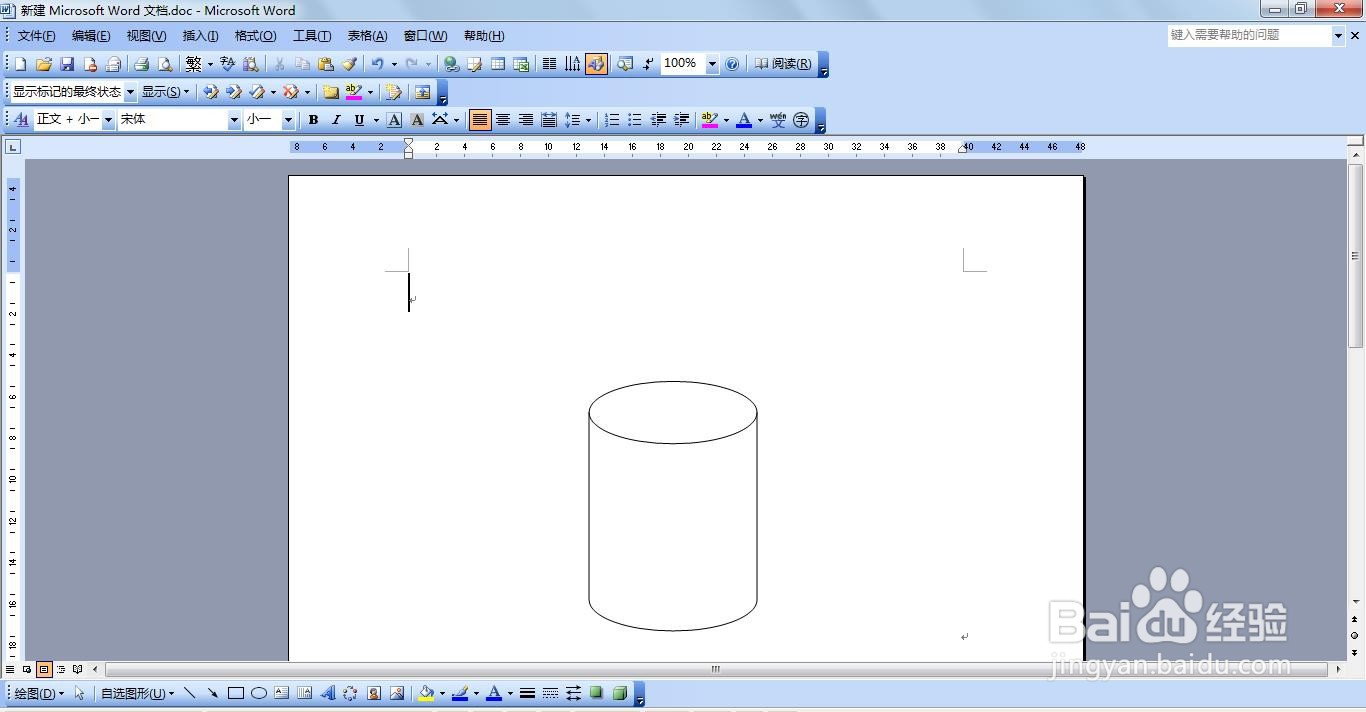Expand the fill color dropdown arrow
Screen dimensions: 1366x712
[x=442, y=693]
